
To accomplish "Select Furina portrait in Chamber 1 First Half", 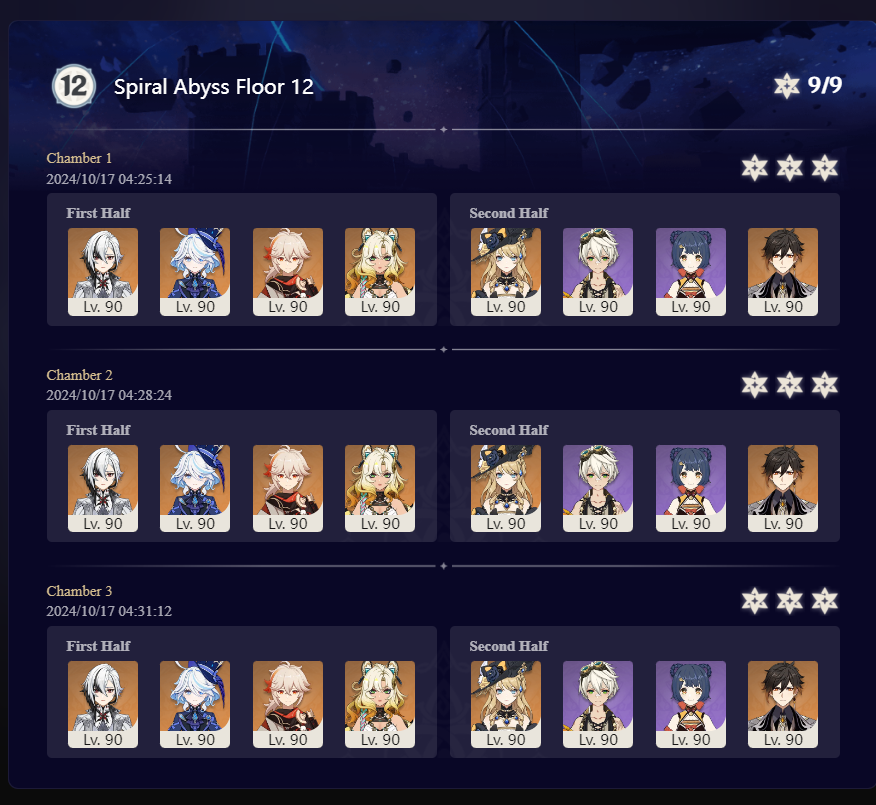I will 195,271.
